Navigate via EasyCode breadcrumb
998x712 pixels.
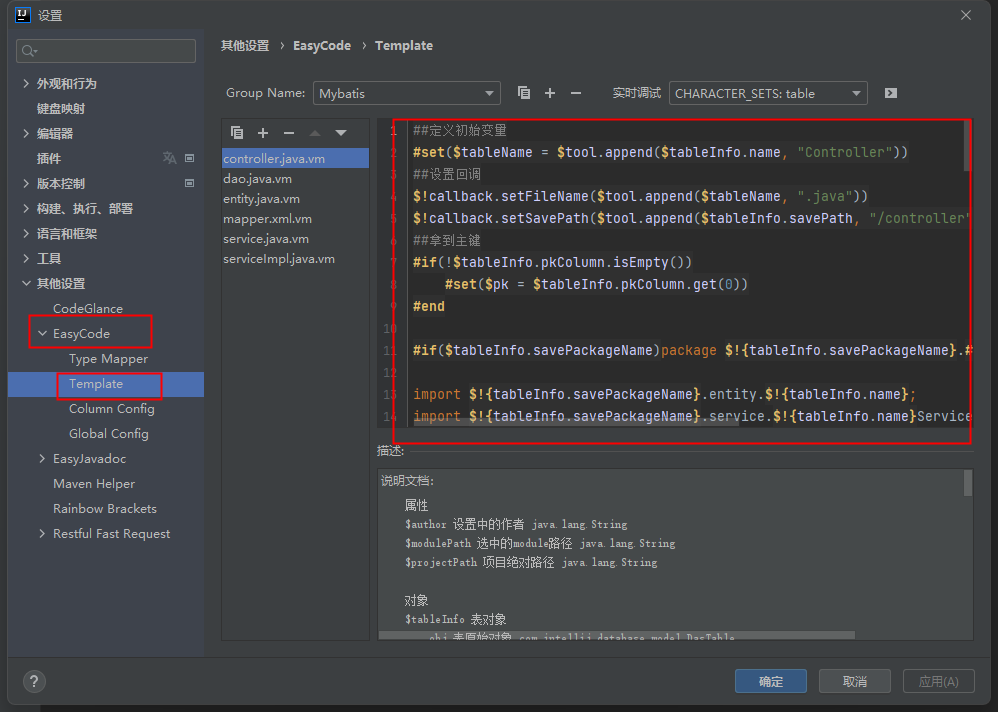pyautogui.click(x=322, y=45)
